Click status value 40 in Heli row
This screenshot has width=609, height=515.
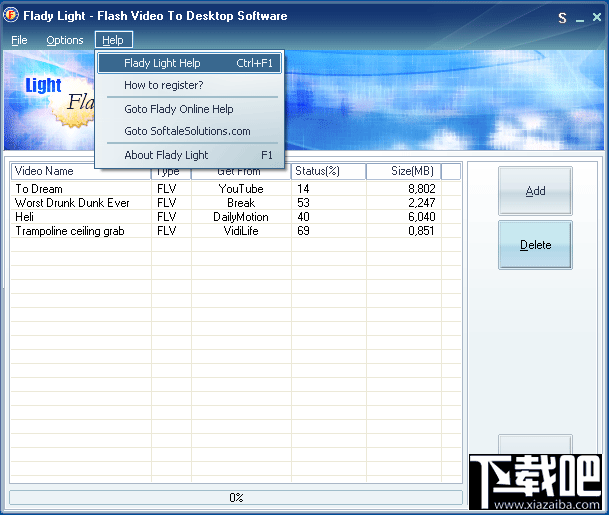pos(303,217)
